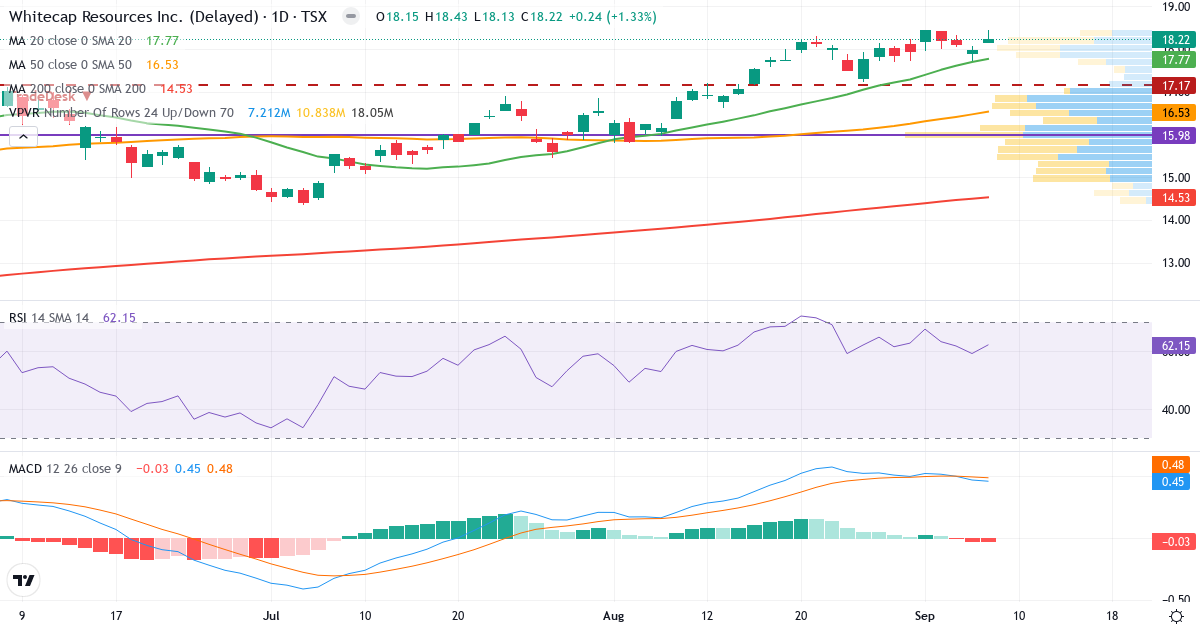Click the blue 0.45 MACD axis label
This screenshot has height=630, width=1200.
1170,482
